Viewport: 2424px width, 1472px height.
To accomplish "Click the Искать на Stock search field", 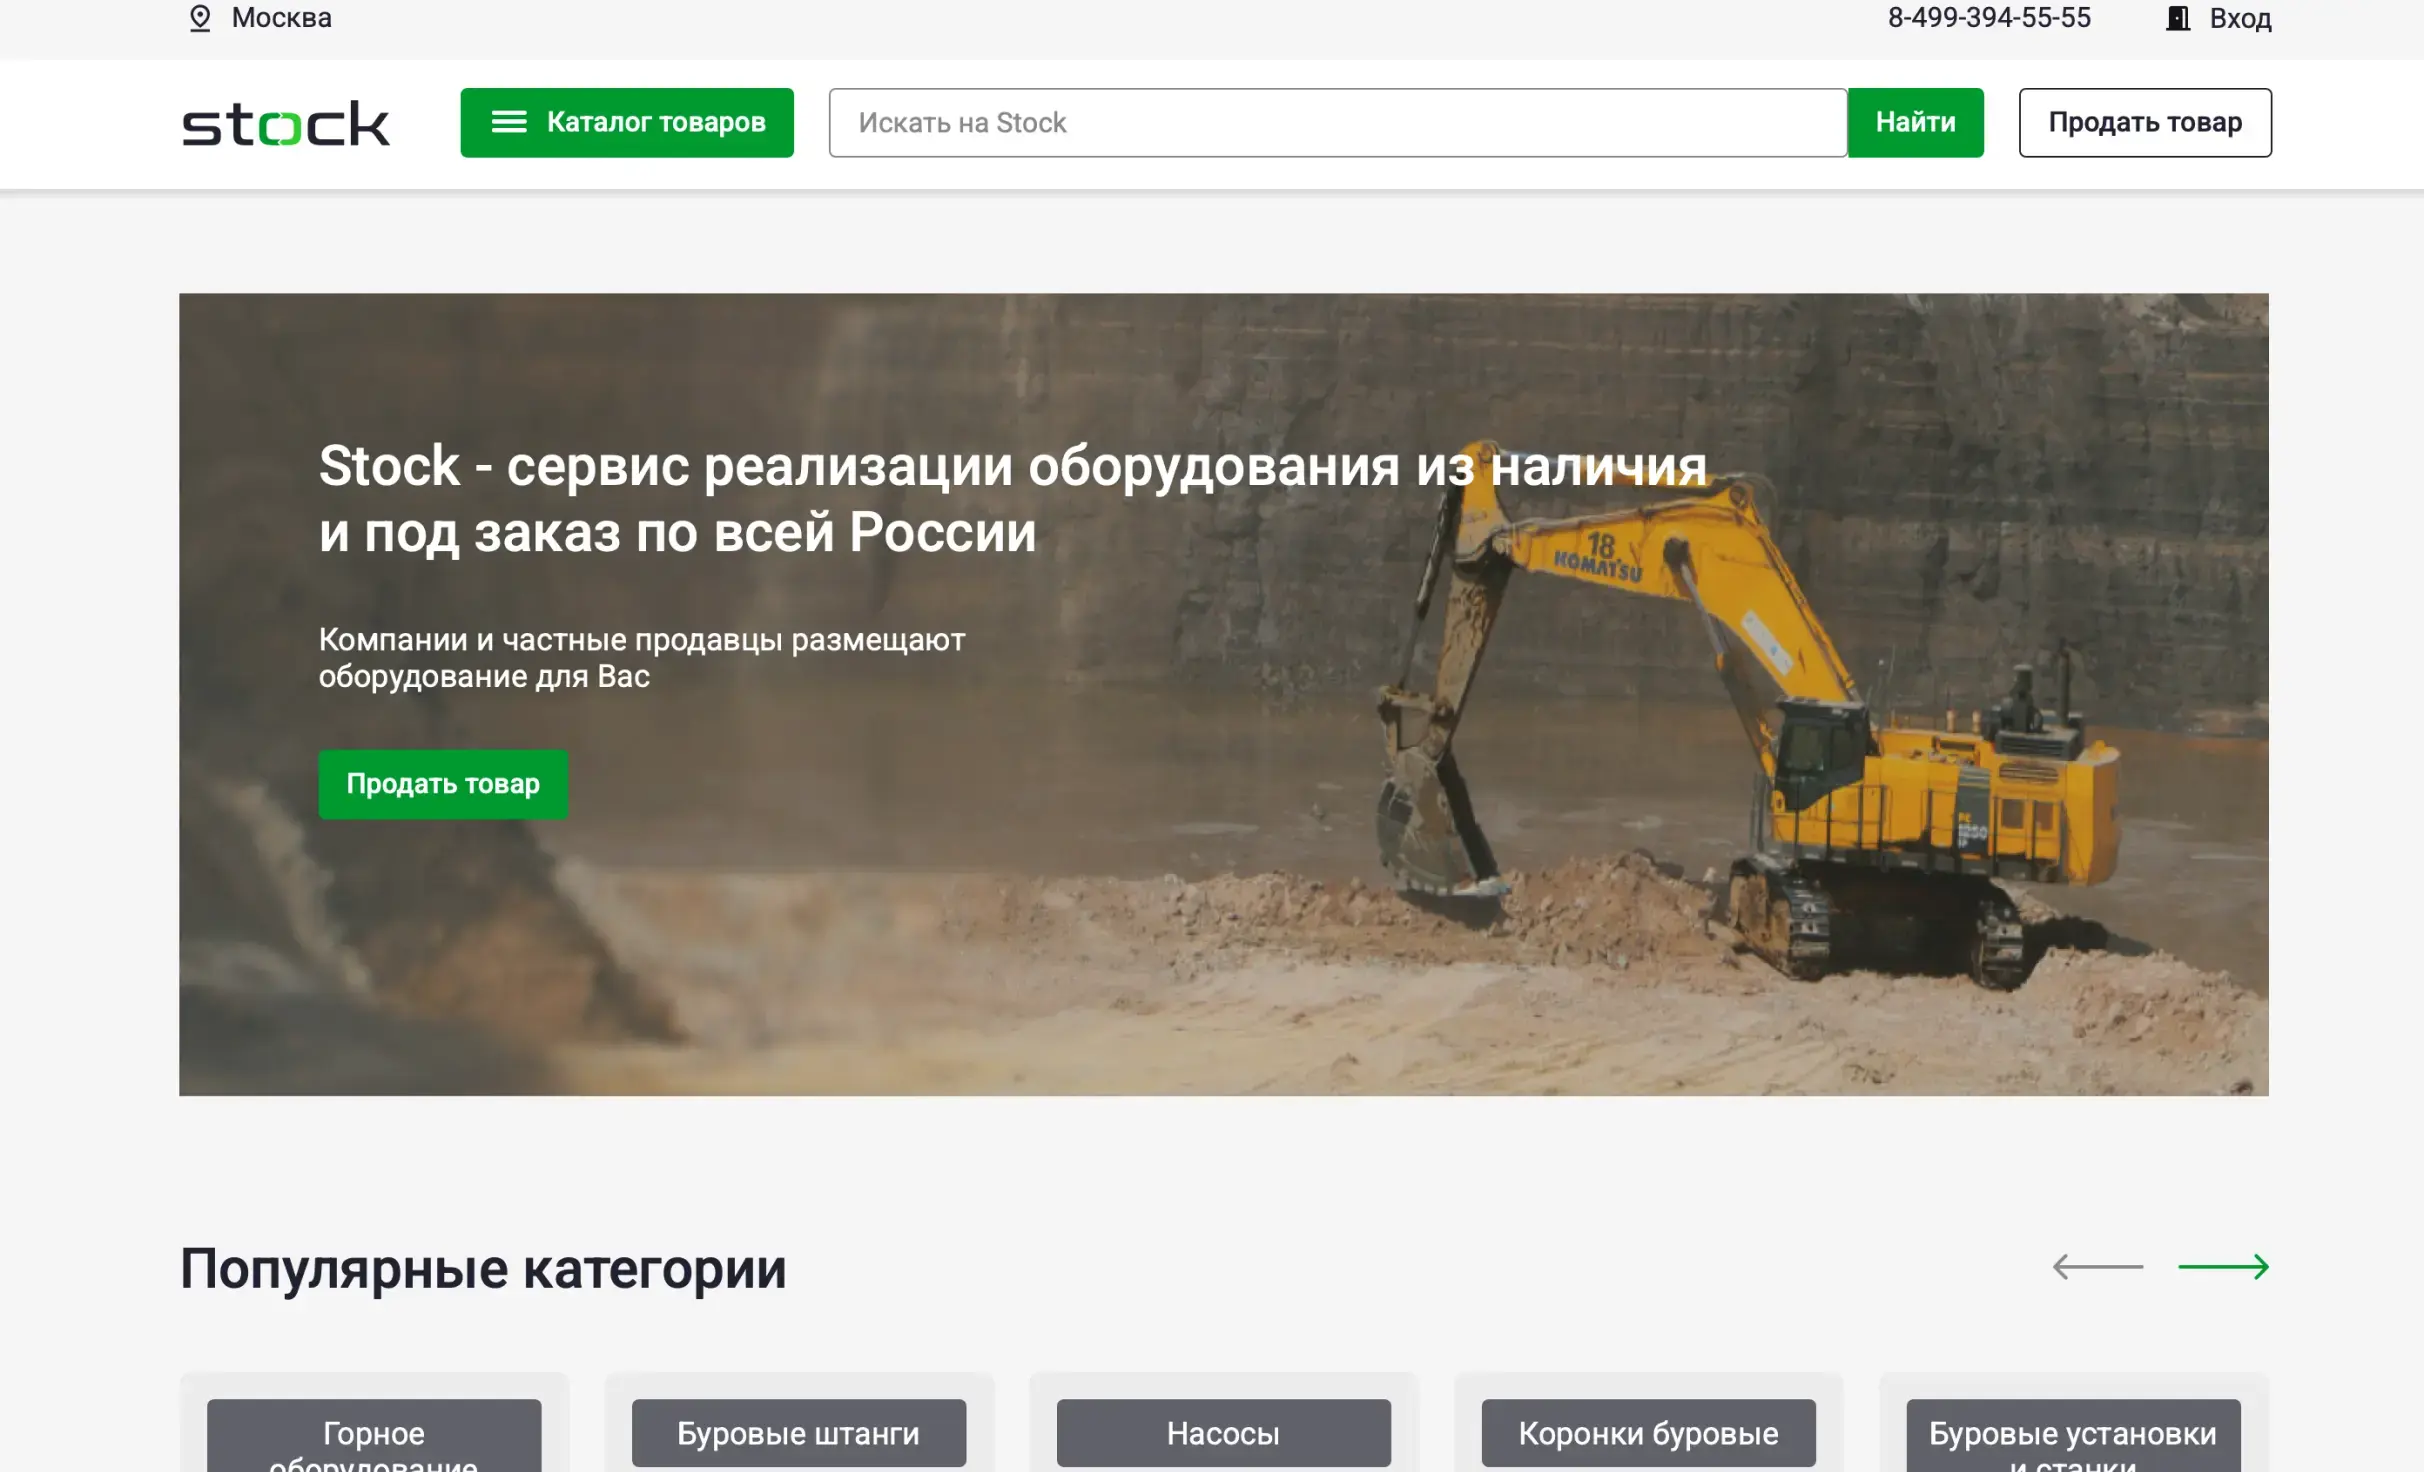I will [1338, 122].
